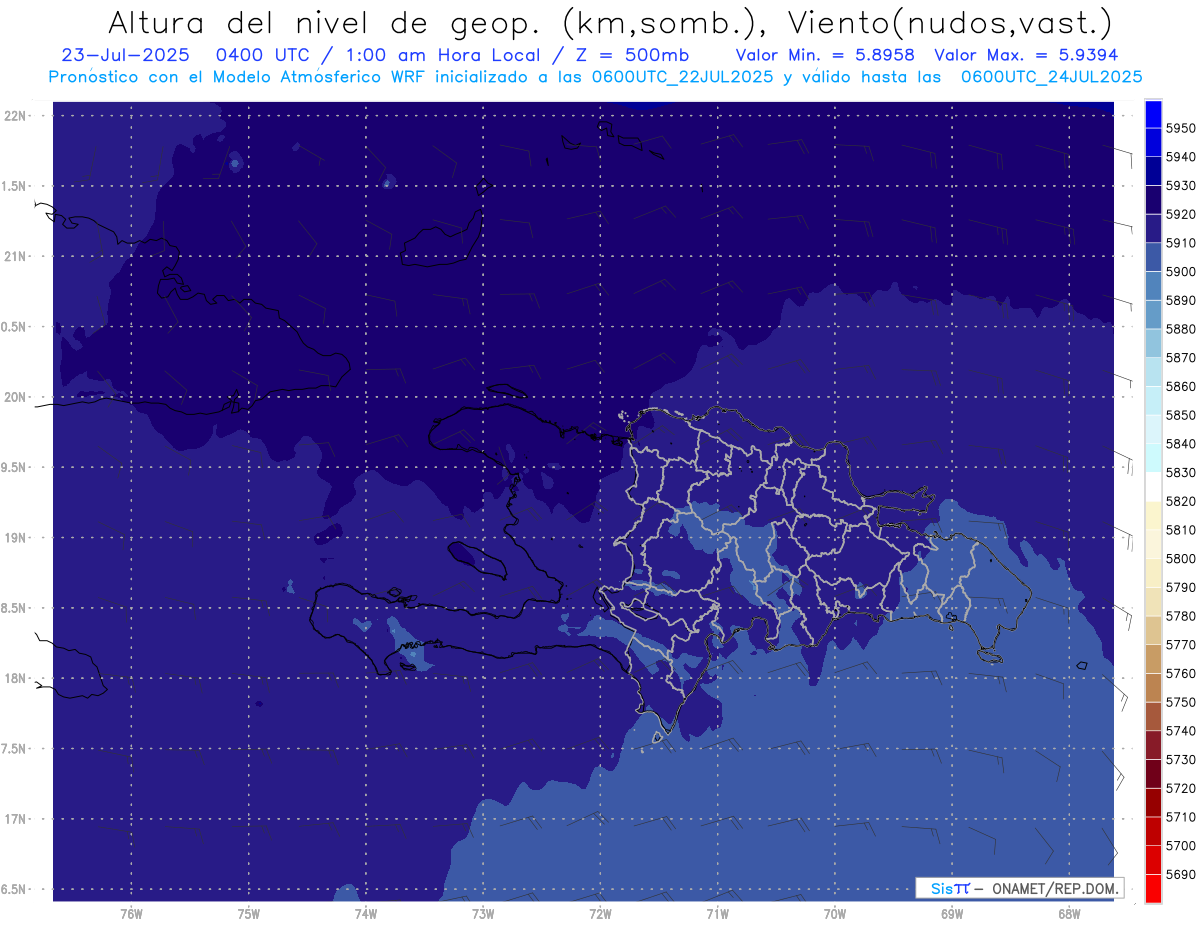Click the '7.5N' latitude label

coord(14,749)
